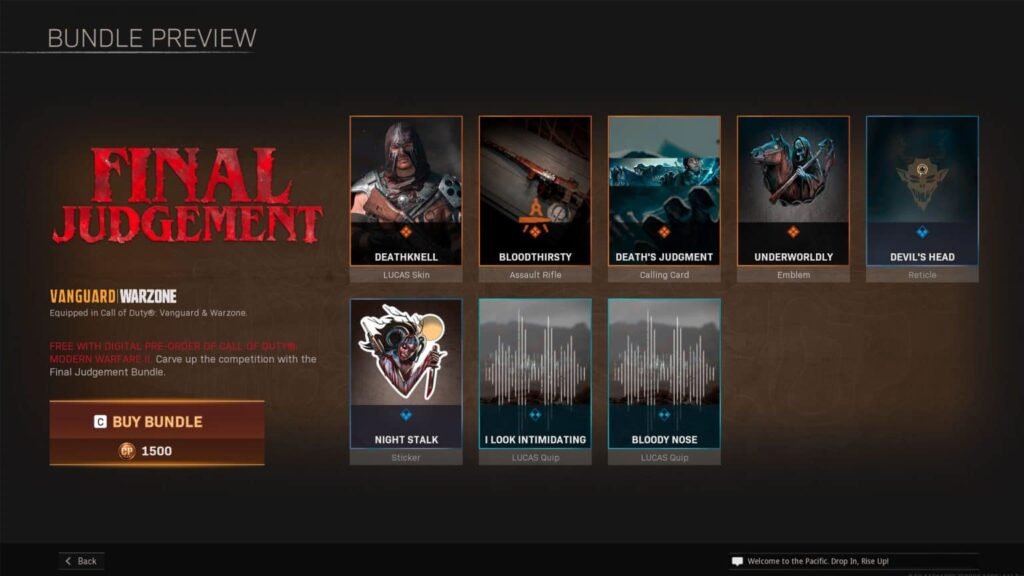Screen dimensions: 1024x576
Task: Click the Back button
Action: point(81,561)
